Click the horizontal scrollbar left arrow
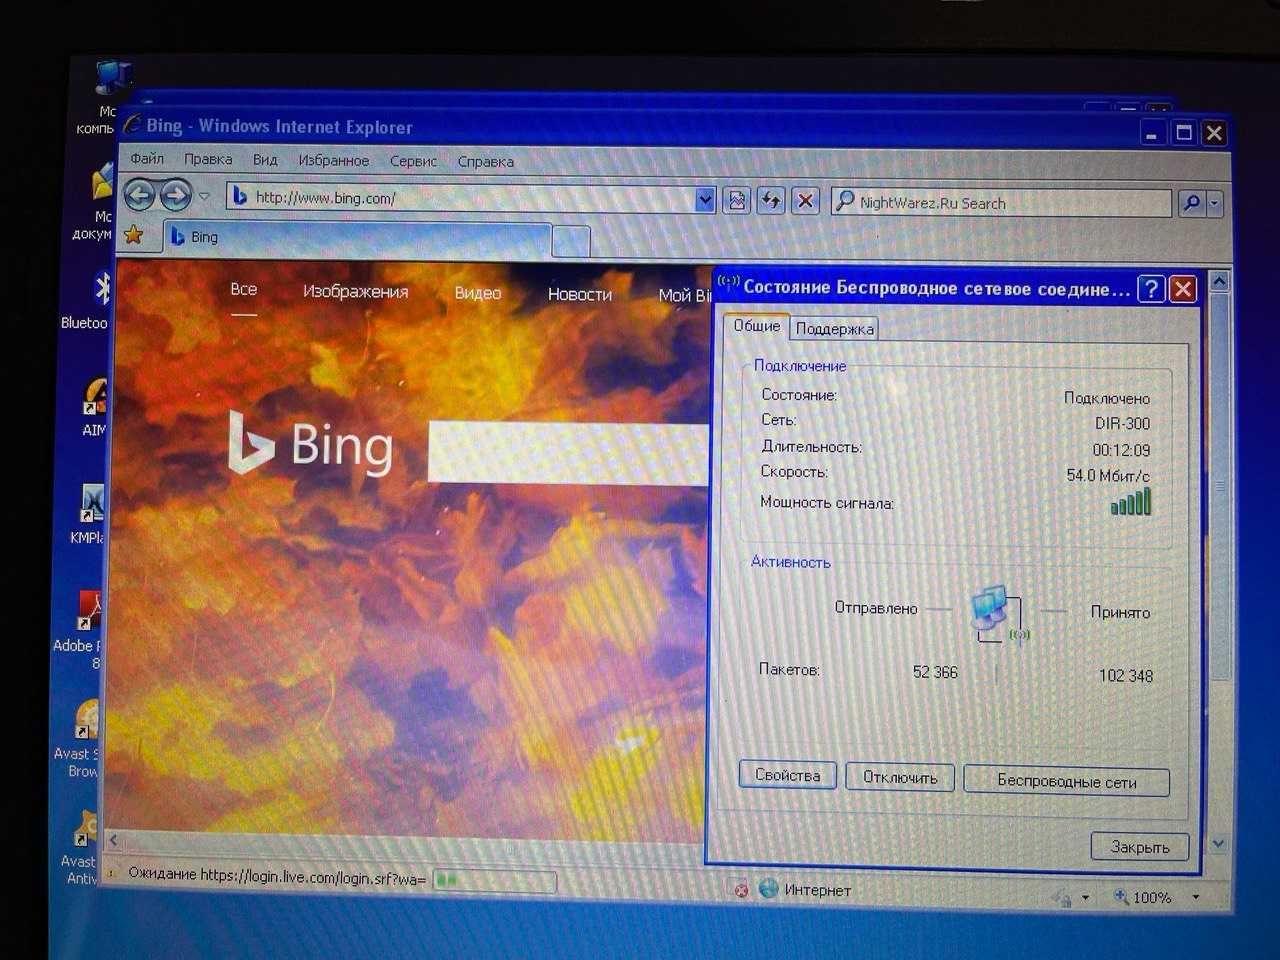The width and height of the screenshot is (1280, 960). (x=114, y=839)
